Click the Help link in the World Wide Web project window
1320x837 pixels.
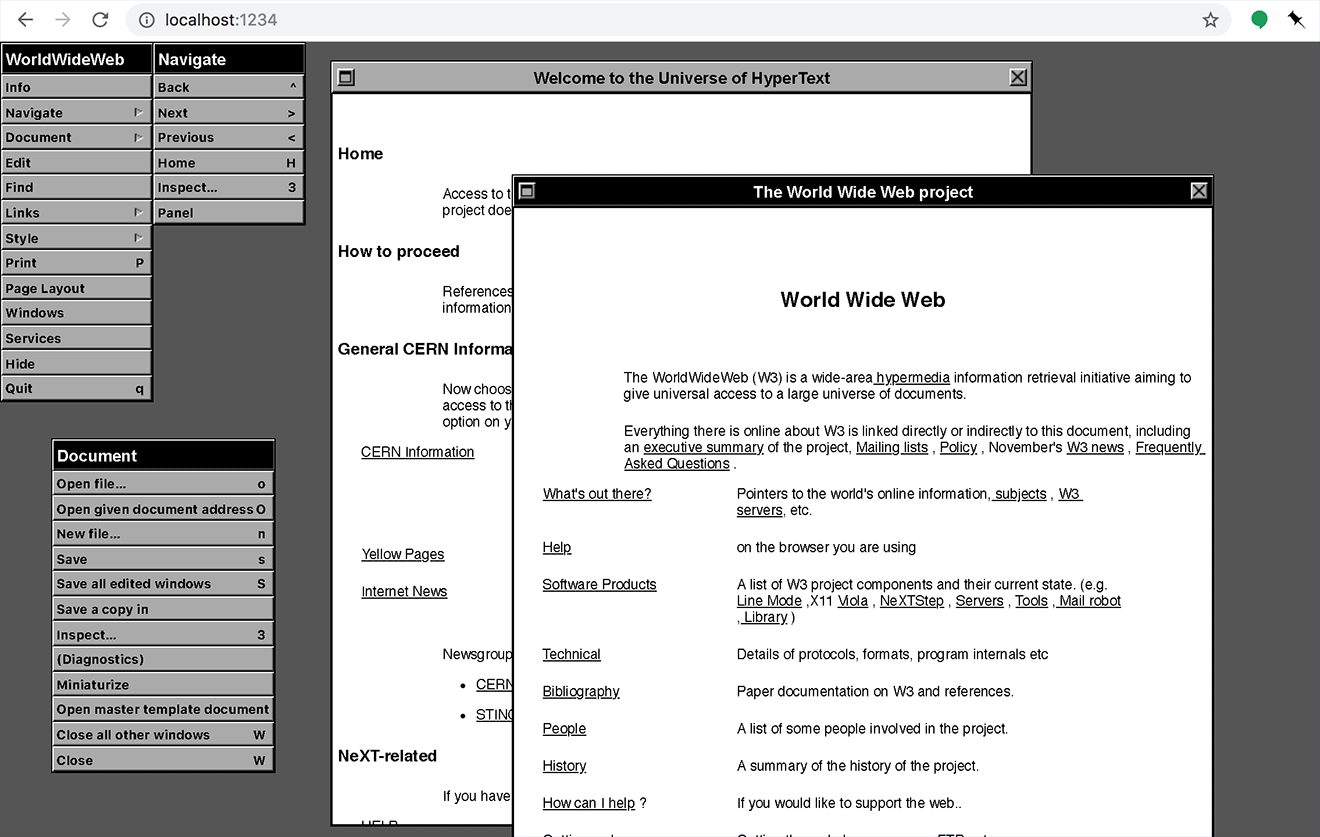tap(557, 548)
